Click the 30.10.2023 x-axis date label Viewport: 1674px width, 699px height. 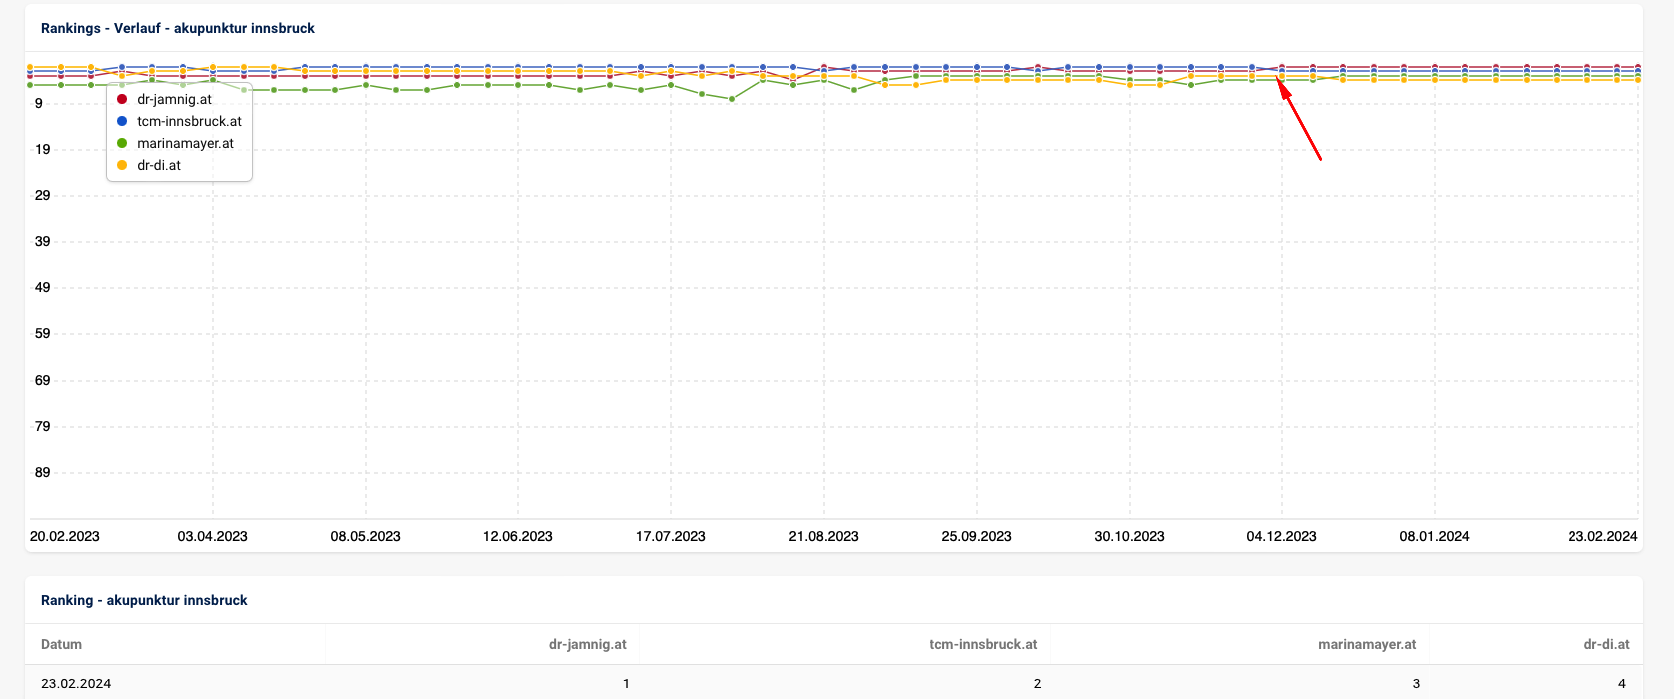click(x=1130, y=537)
